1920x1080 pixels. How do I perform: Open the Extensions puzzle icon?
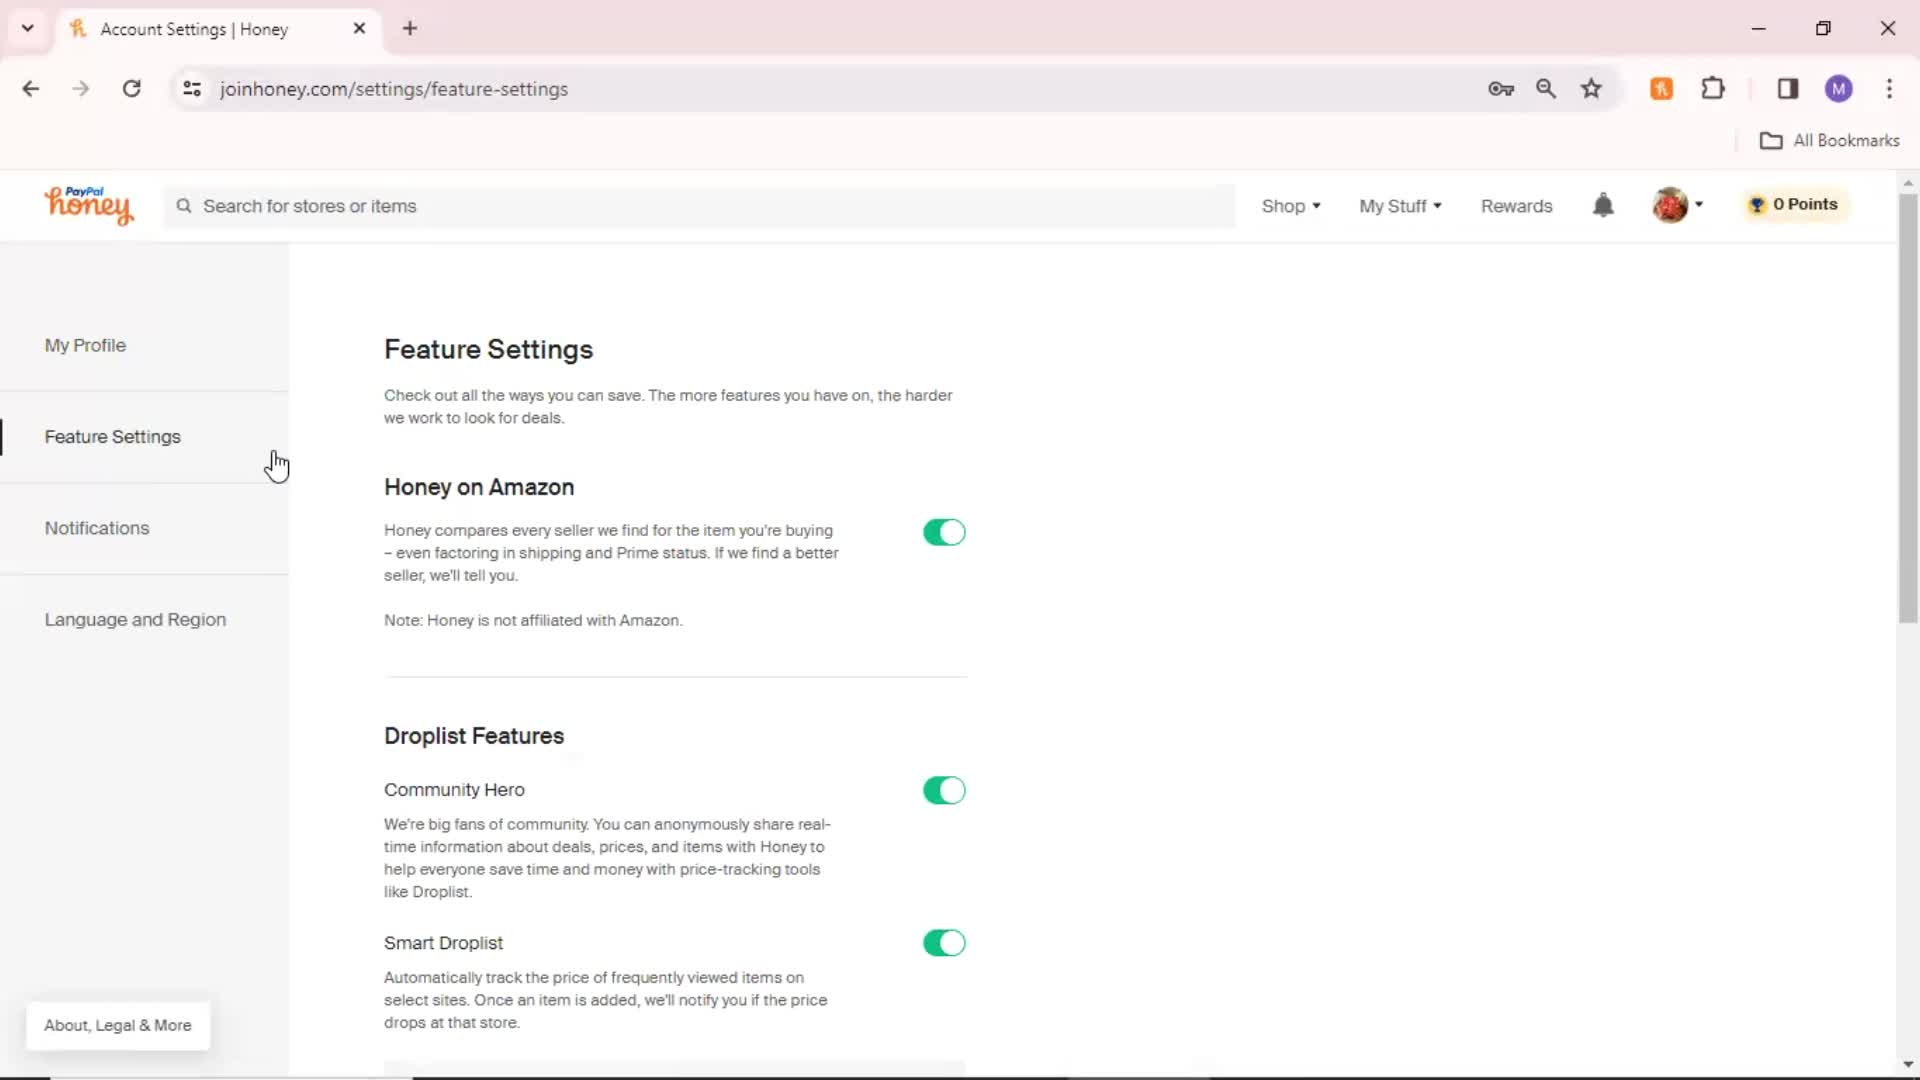(1713, 89)
